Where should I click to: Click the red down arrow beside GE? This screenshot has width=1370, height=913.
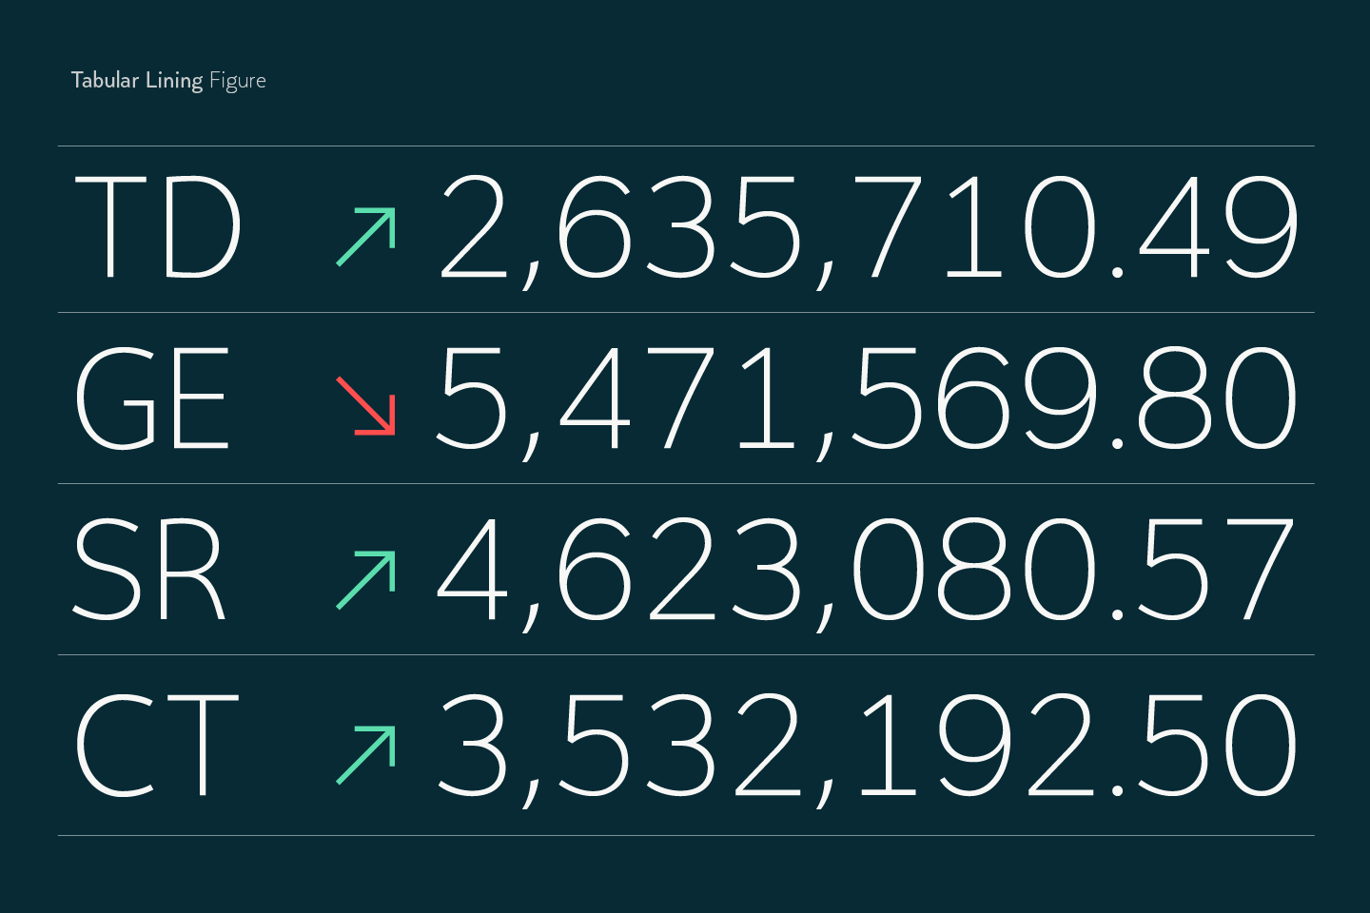coord(366,406)
